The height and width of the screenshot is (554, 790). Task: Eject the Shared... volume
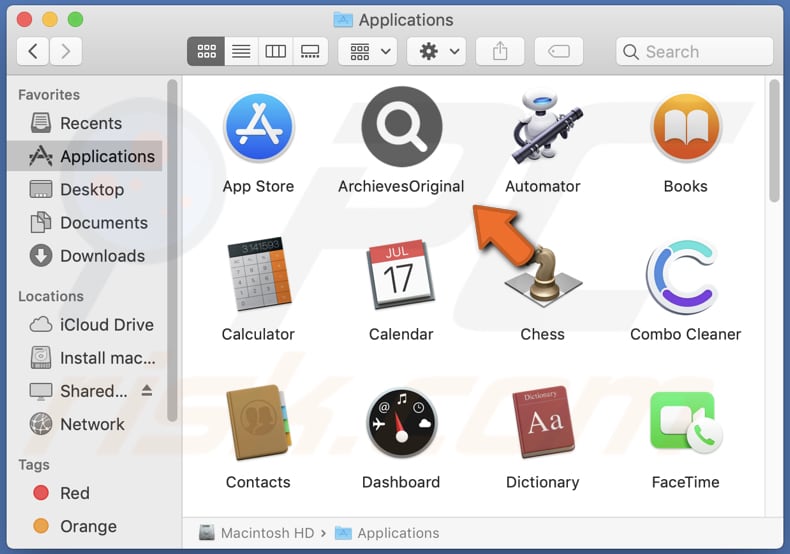point(147,390)
